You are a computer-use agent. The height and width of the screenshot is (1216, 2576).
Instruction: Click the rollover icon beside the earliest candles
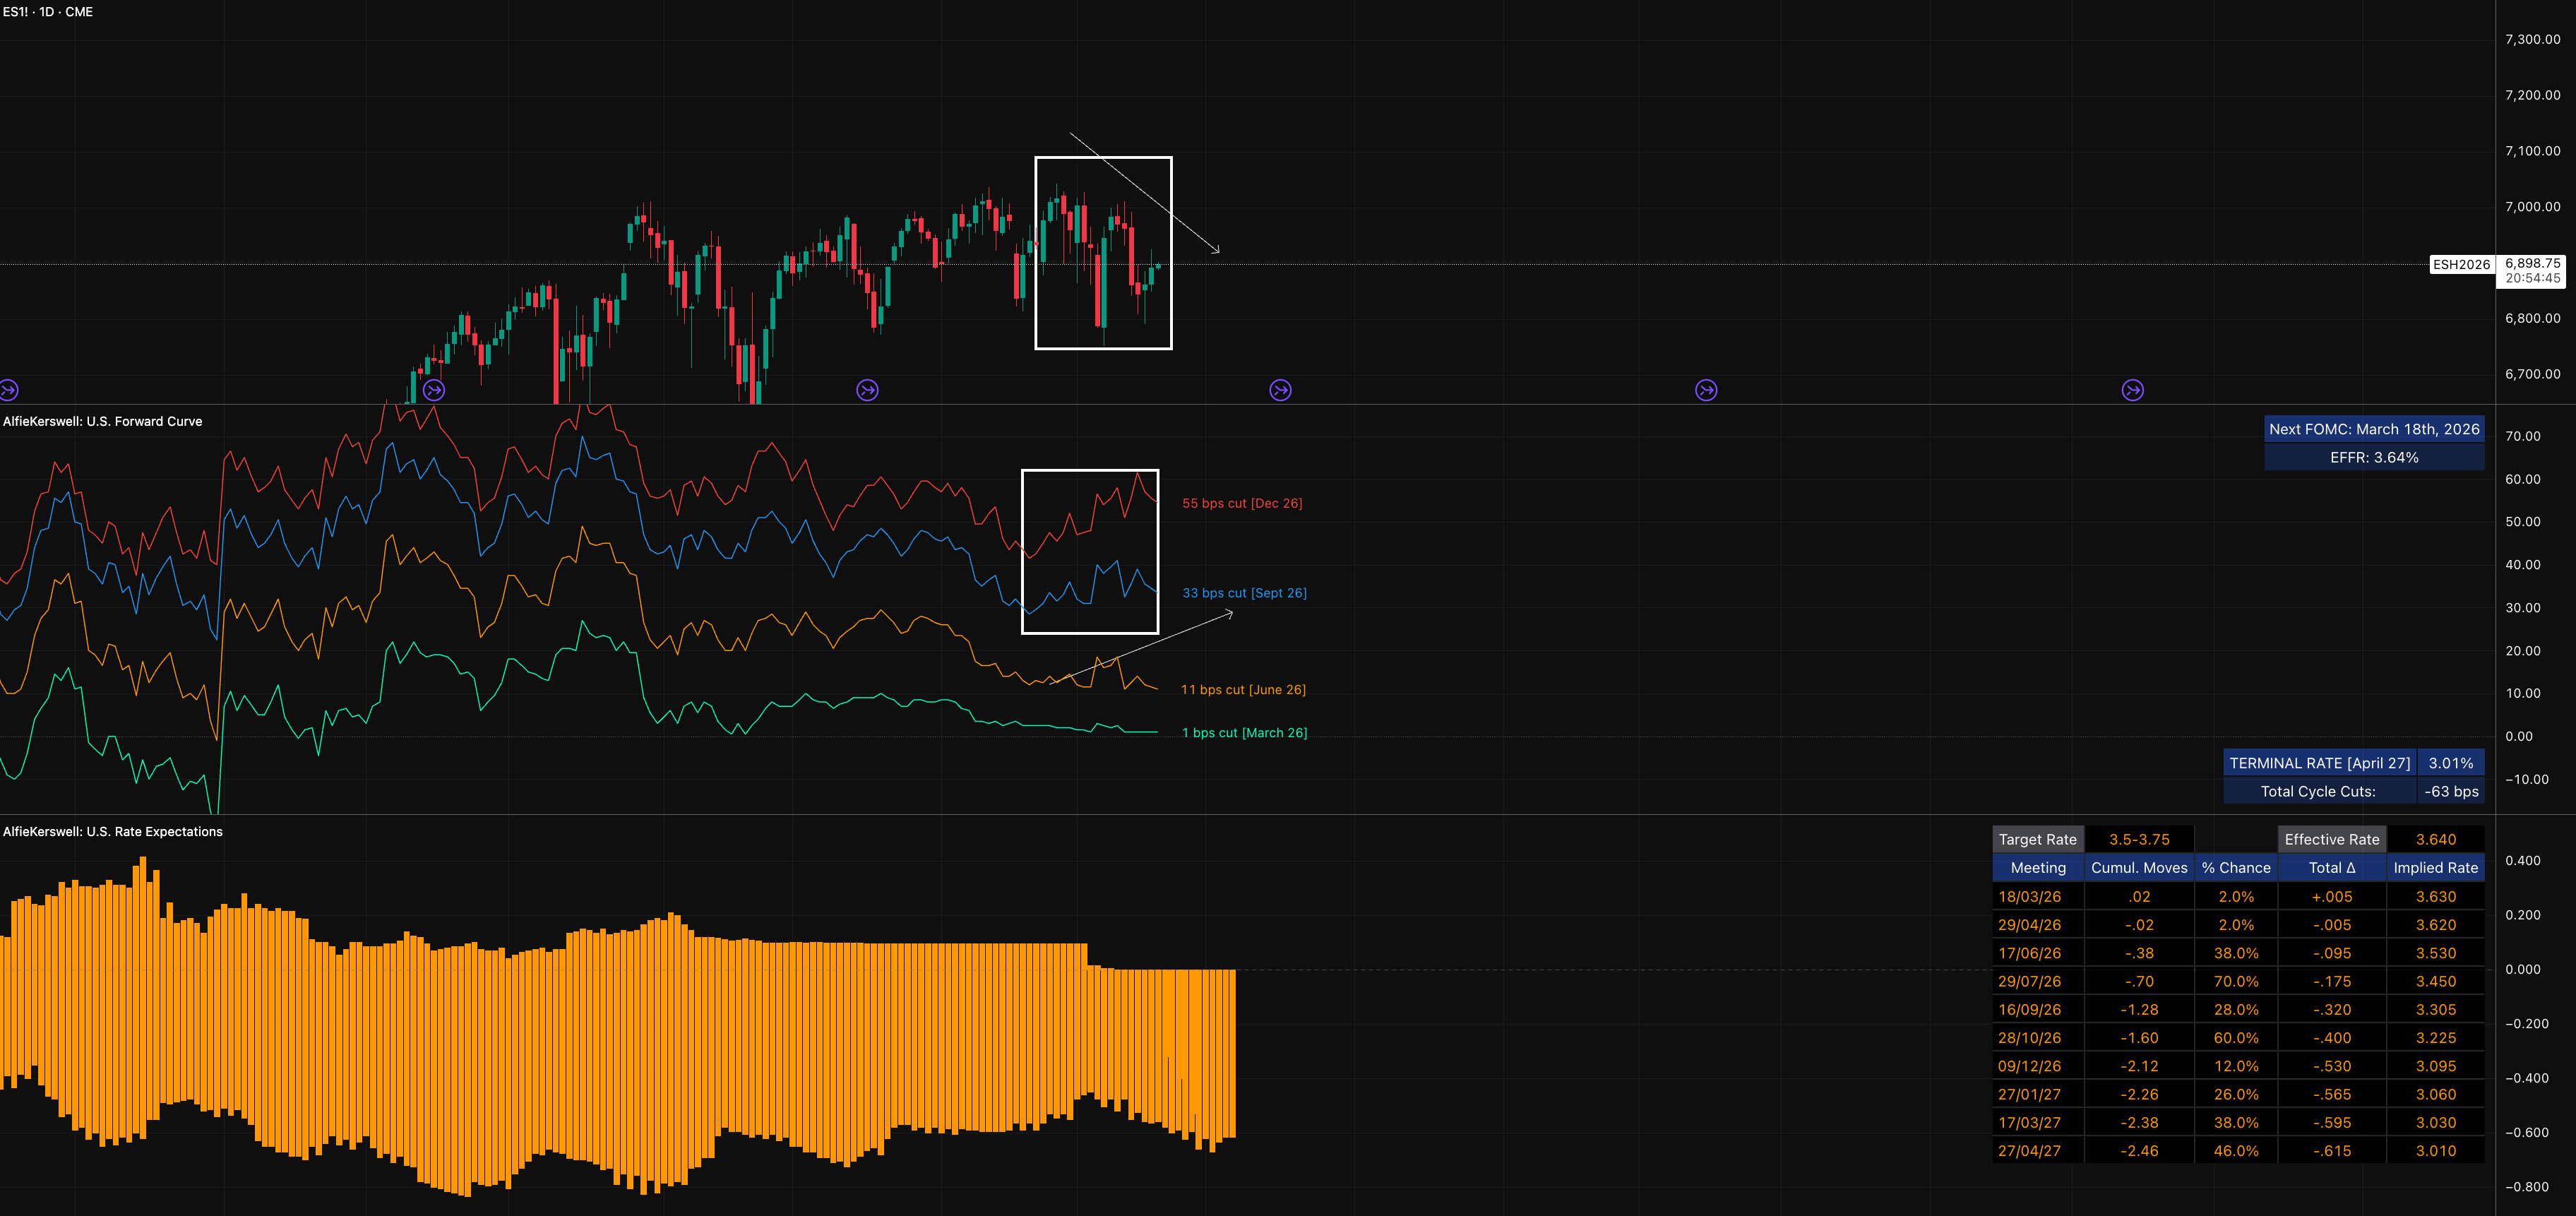tap(434, 390)
